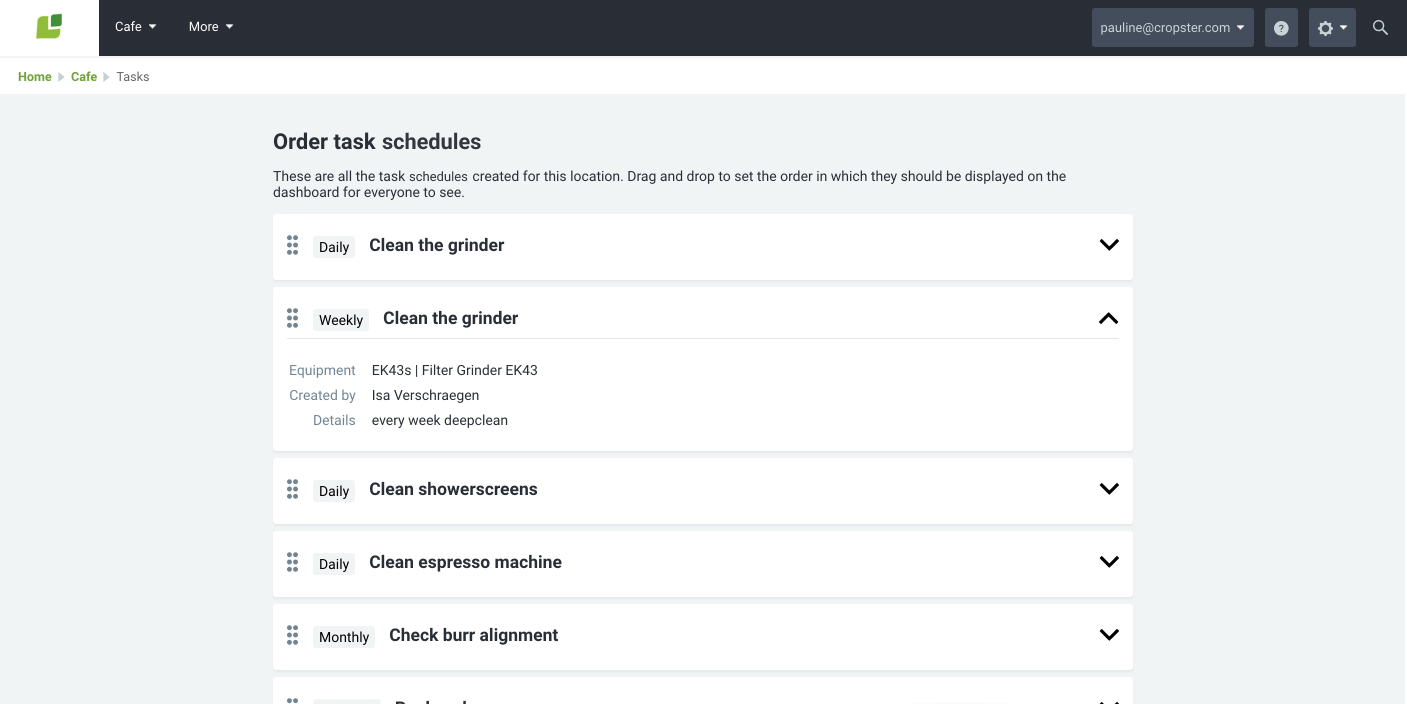Viewport: 1407px width, 704px height.
Task: Click the Check burr alignment task title
Action: click(x=473, y=635)
